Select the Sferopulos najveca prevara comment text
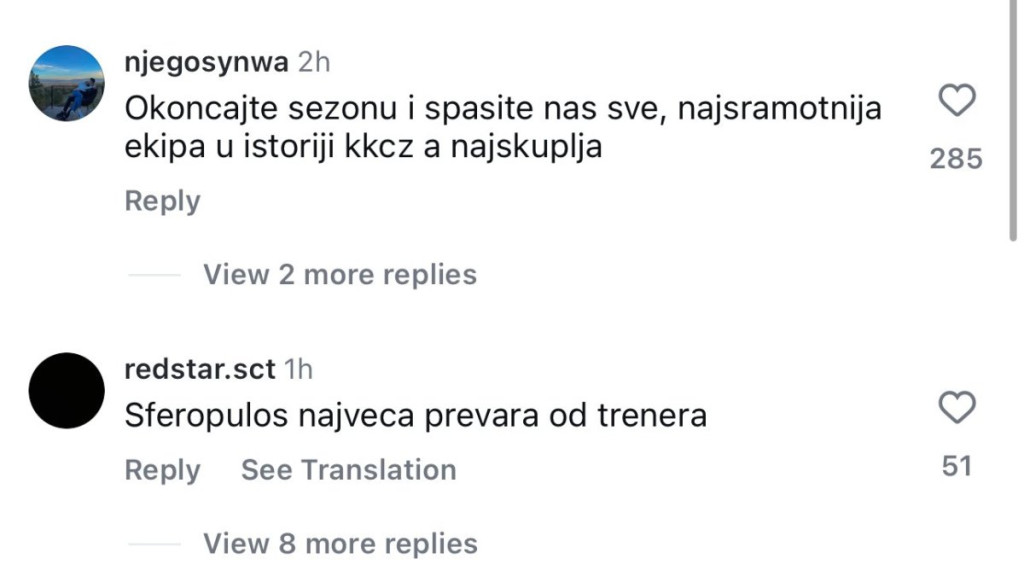 coord(415,415)
